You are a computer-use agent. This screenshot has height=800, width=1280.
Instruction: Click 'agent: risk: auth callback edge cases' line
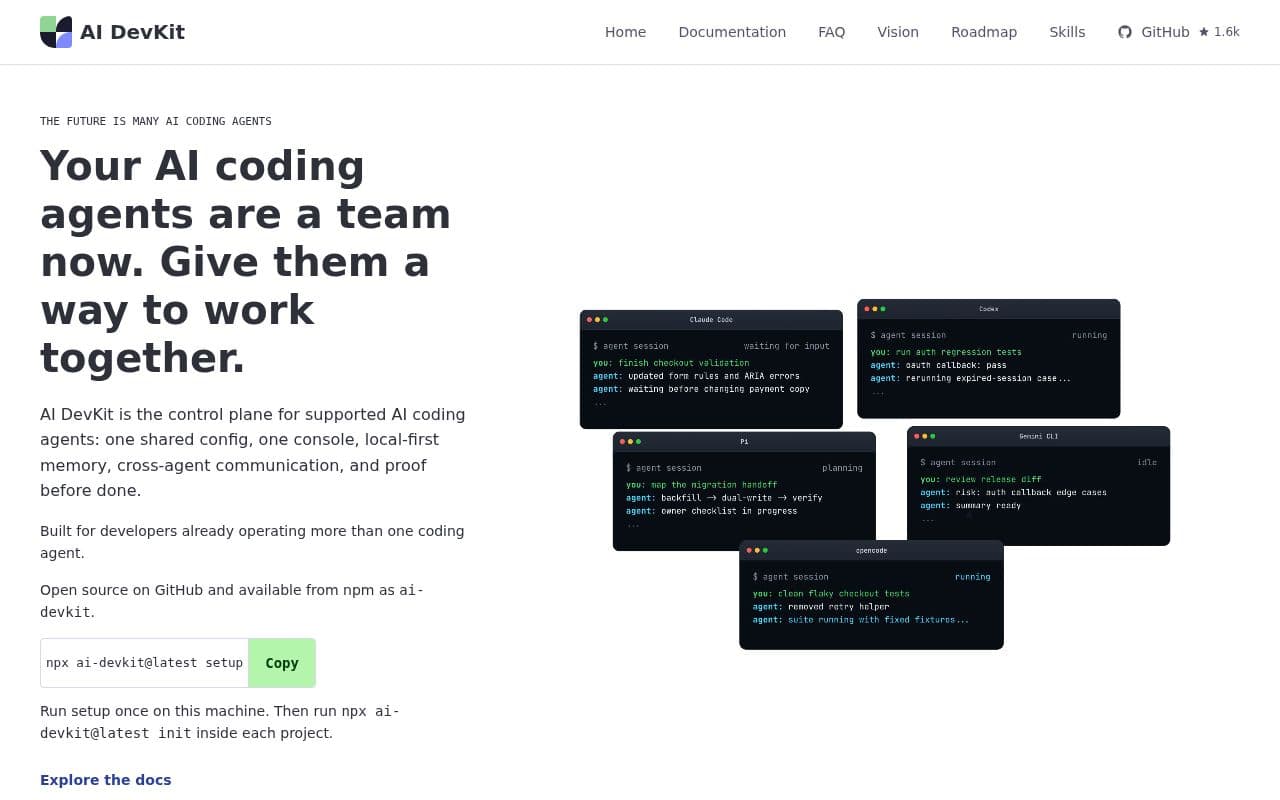point(1013,492)
